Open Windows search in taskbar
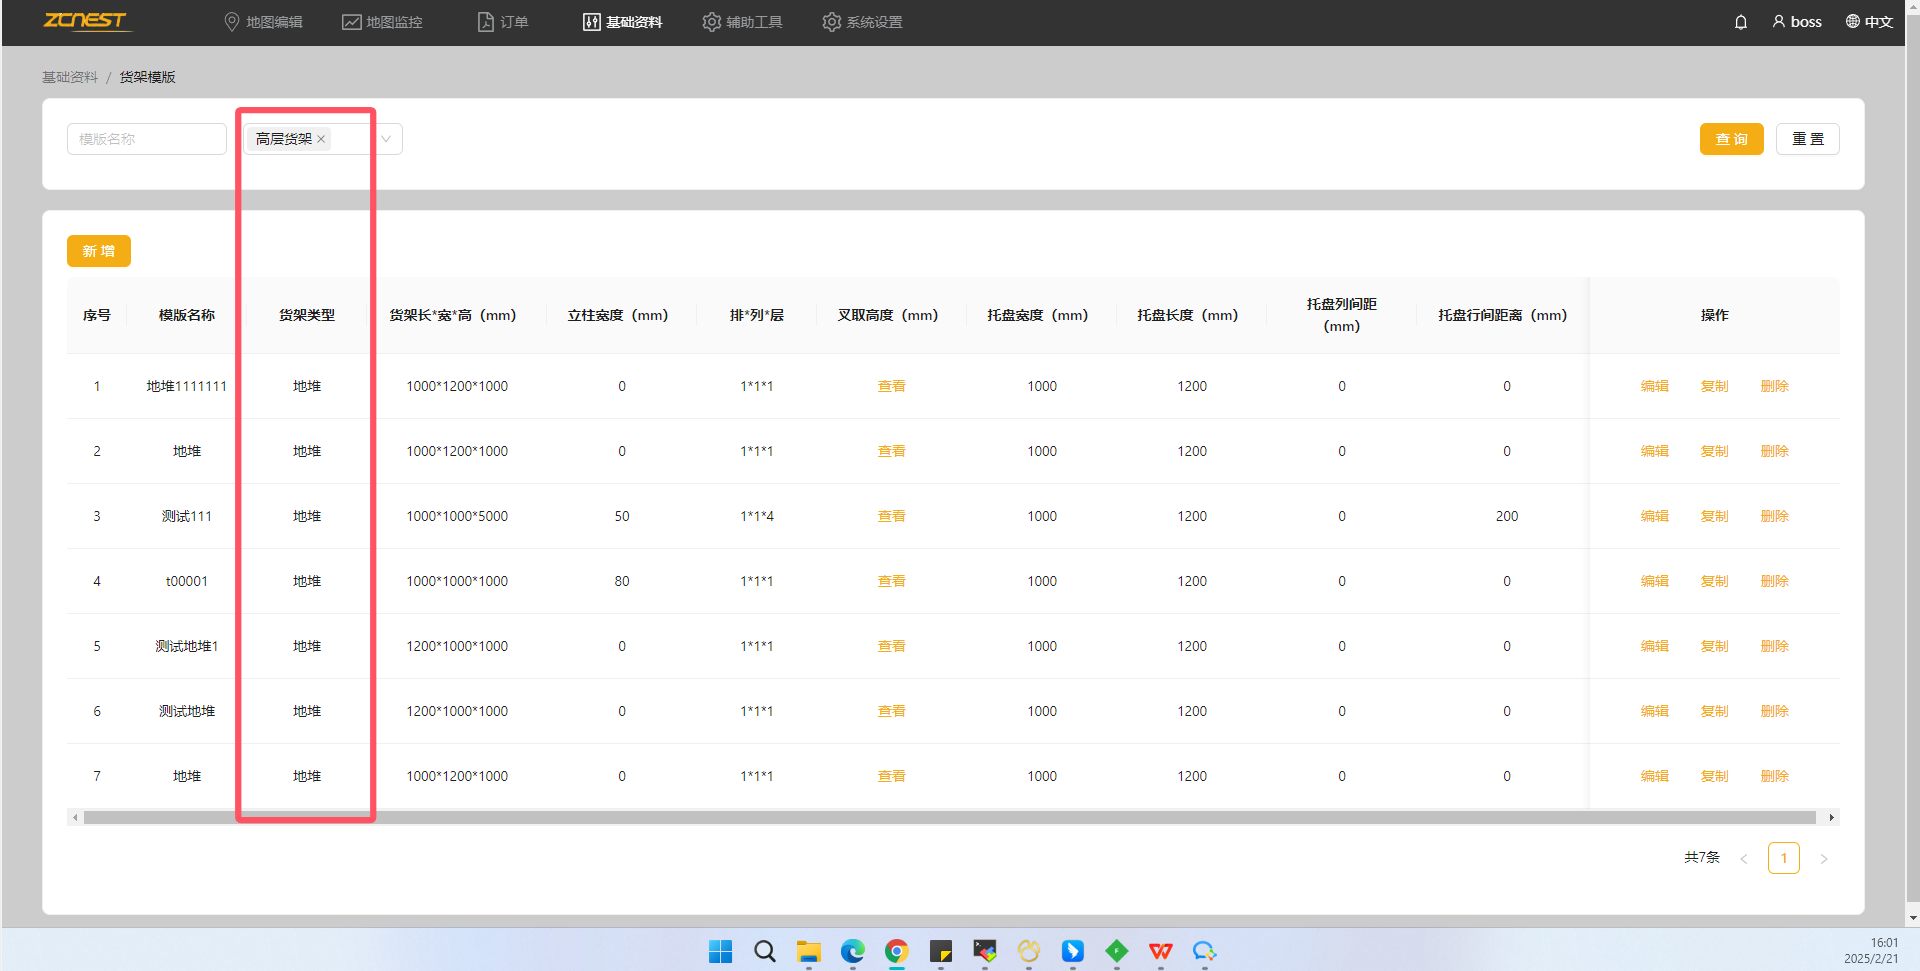 765,951
